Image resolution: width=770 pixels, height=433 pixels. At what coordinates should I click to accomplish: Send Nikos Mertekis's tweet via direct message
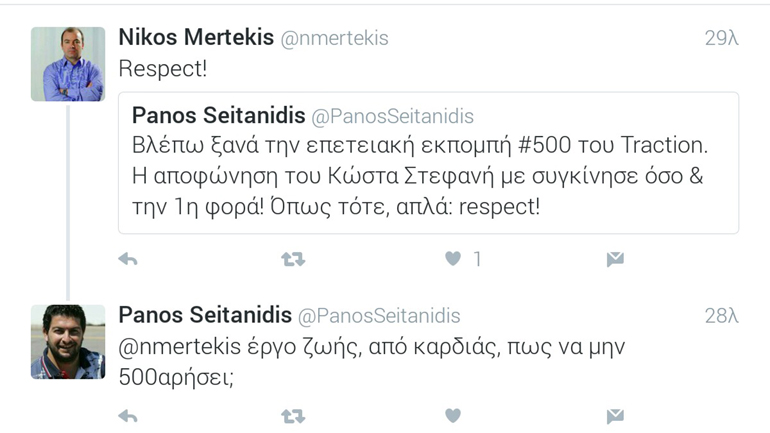point(615,259)
